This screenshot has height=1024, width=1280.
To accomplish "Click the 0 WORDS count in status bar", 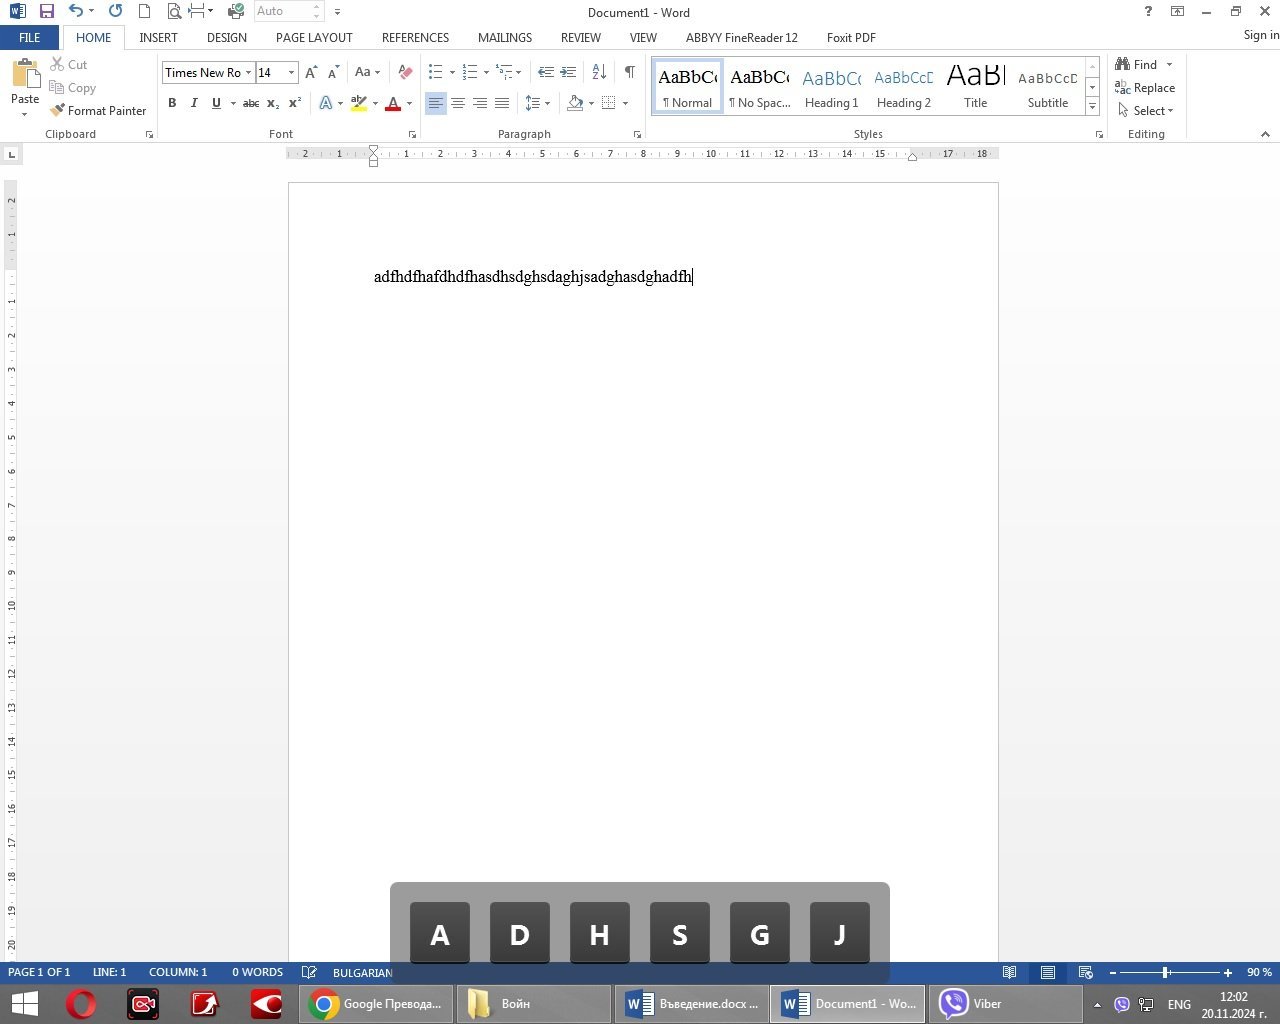I will tap(257, 972).
